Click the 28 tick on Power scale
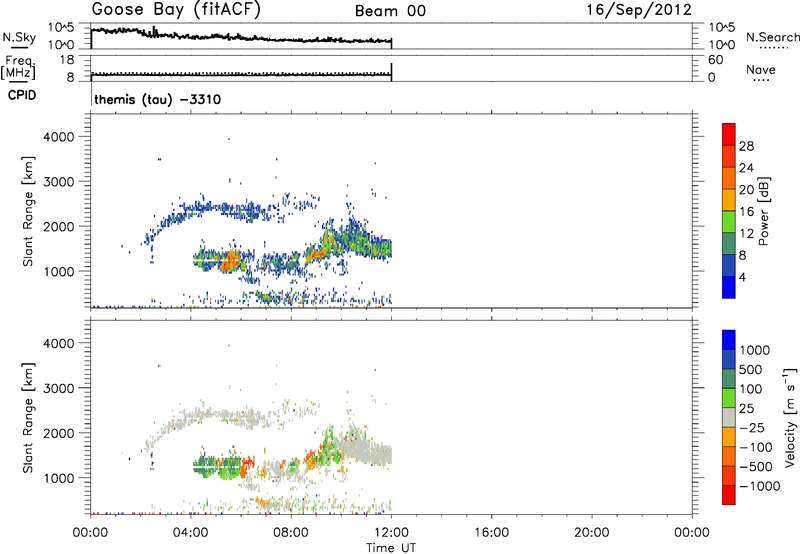This screenshot has width=800, height=554. [x=746, y=146]
